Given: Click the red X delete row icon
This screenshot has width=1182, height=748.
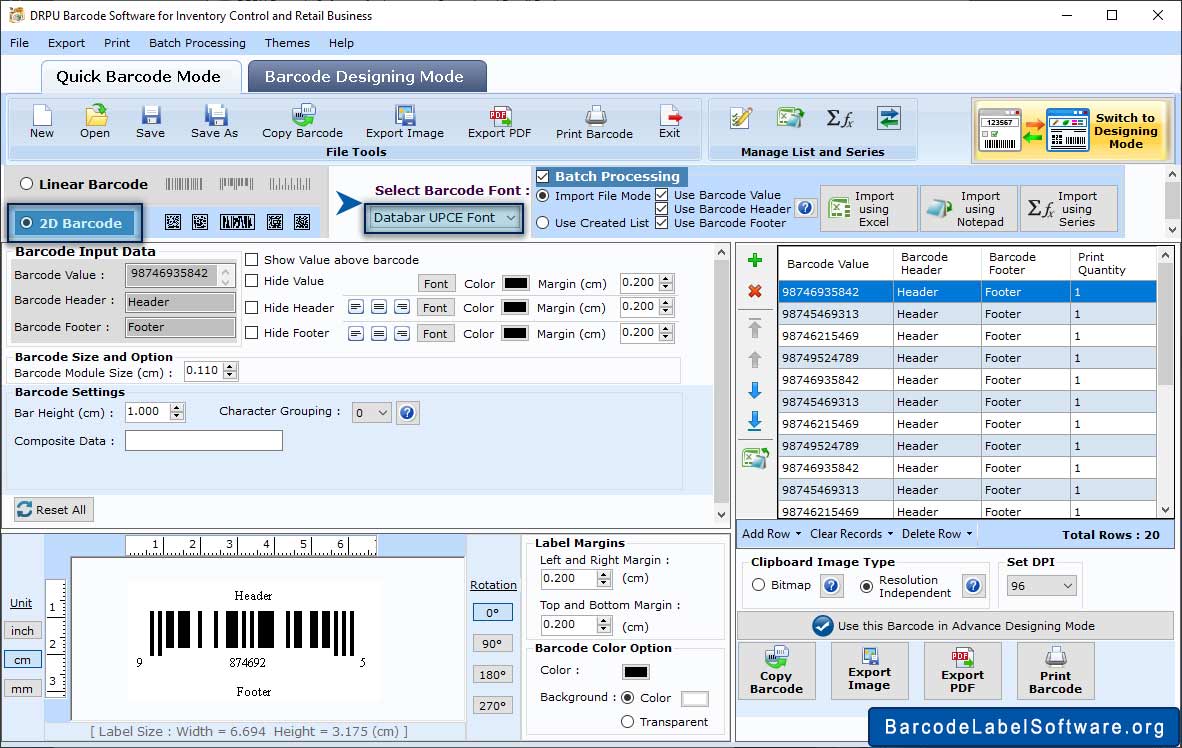Looking at the screenshot, I should [755, 291].
